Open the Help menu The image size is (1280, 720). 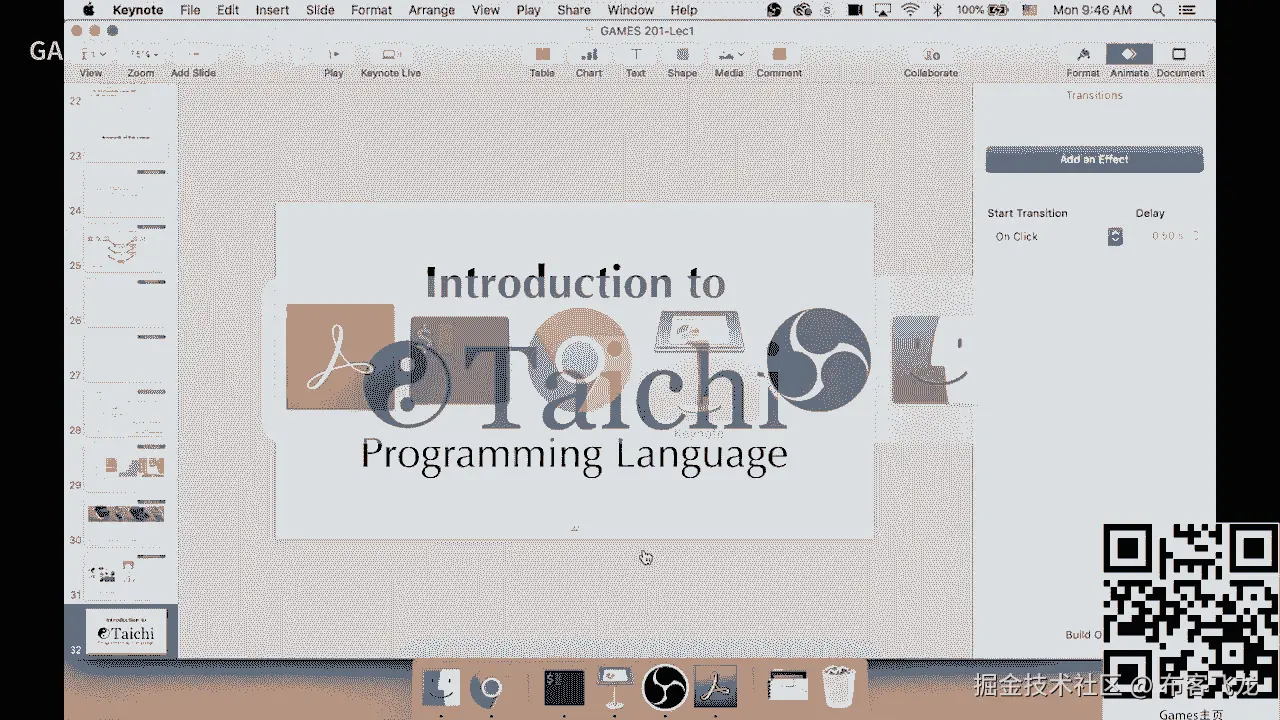tap(684, 10)
